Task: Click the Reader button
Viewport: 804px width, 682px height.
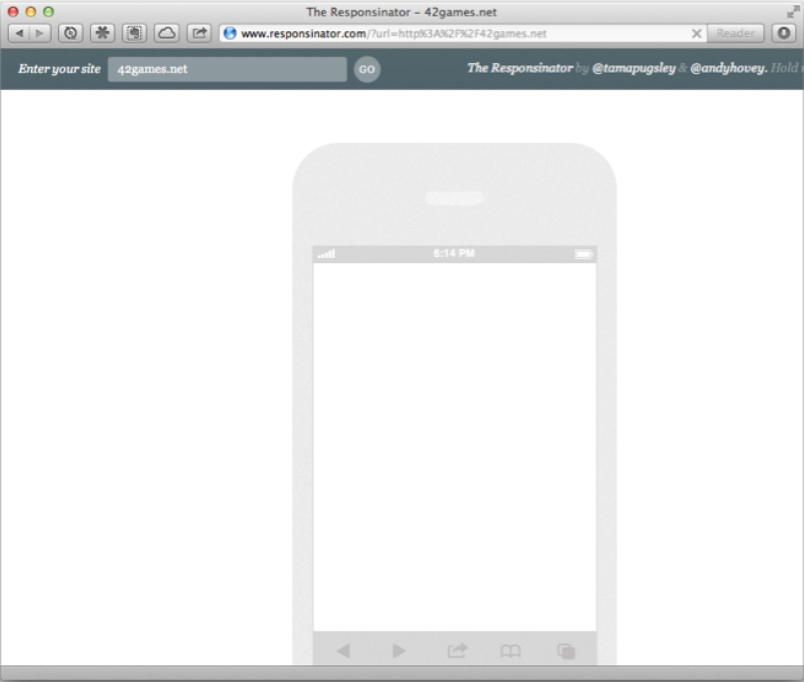Action: 736,33
